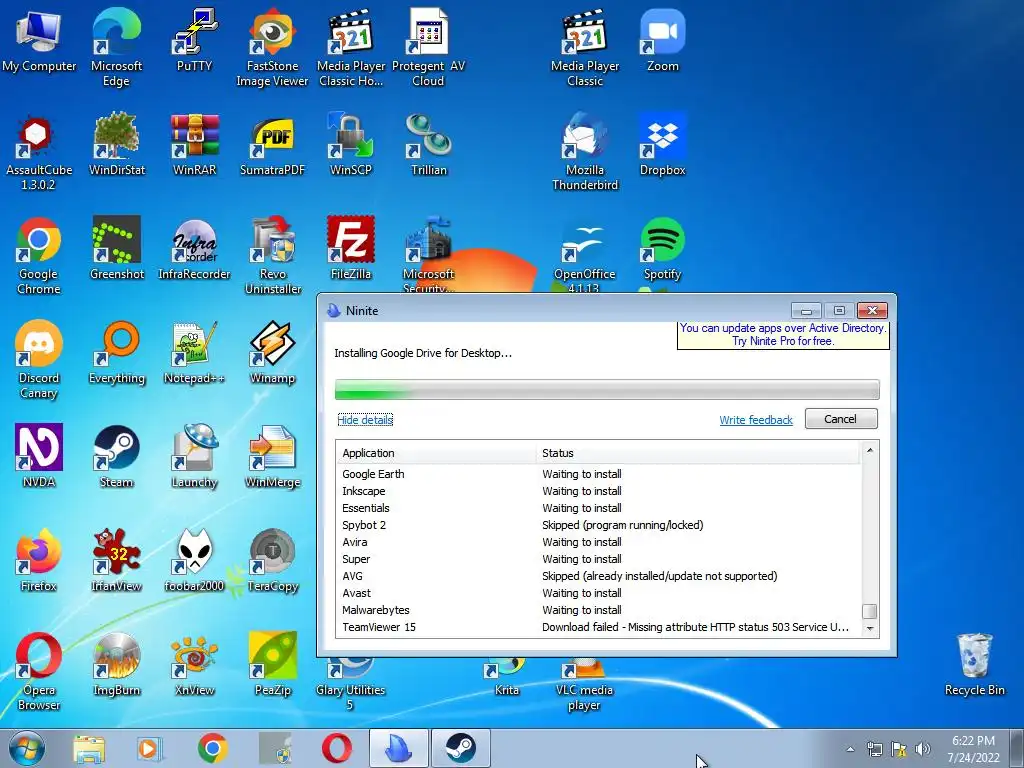Select the XnView desktop shortcut

[x=194, y=664]
